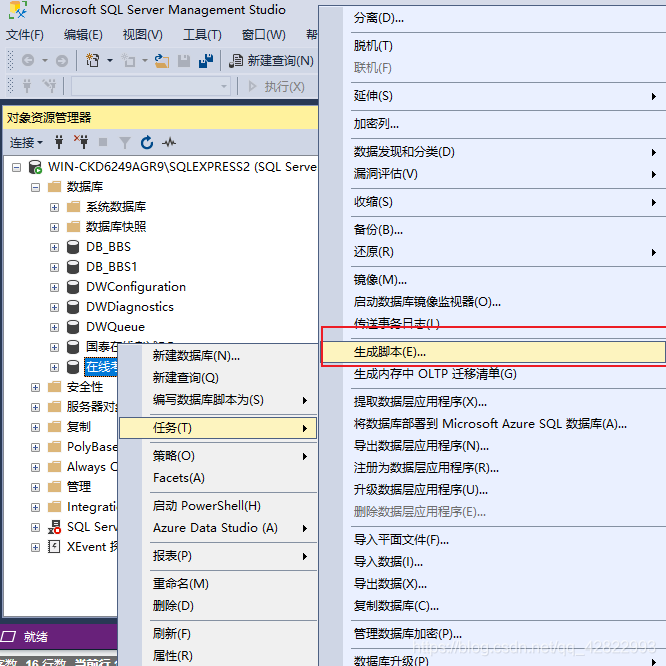Choose Facets(A) from context menu
This screenshot has height=666, width=666.
[x=217, y=478]
